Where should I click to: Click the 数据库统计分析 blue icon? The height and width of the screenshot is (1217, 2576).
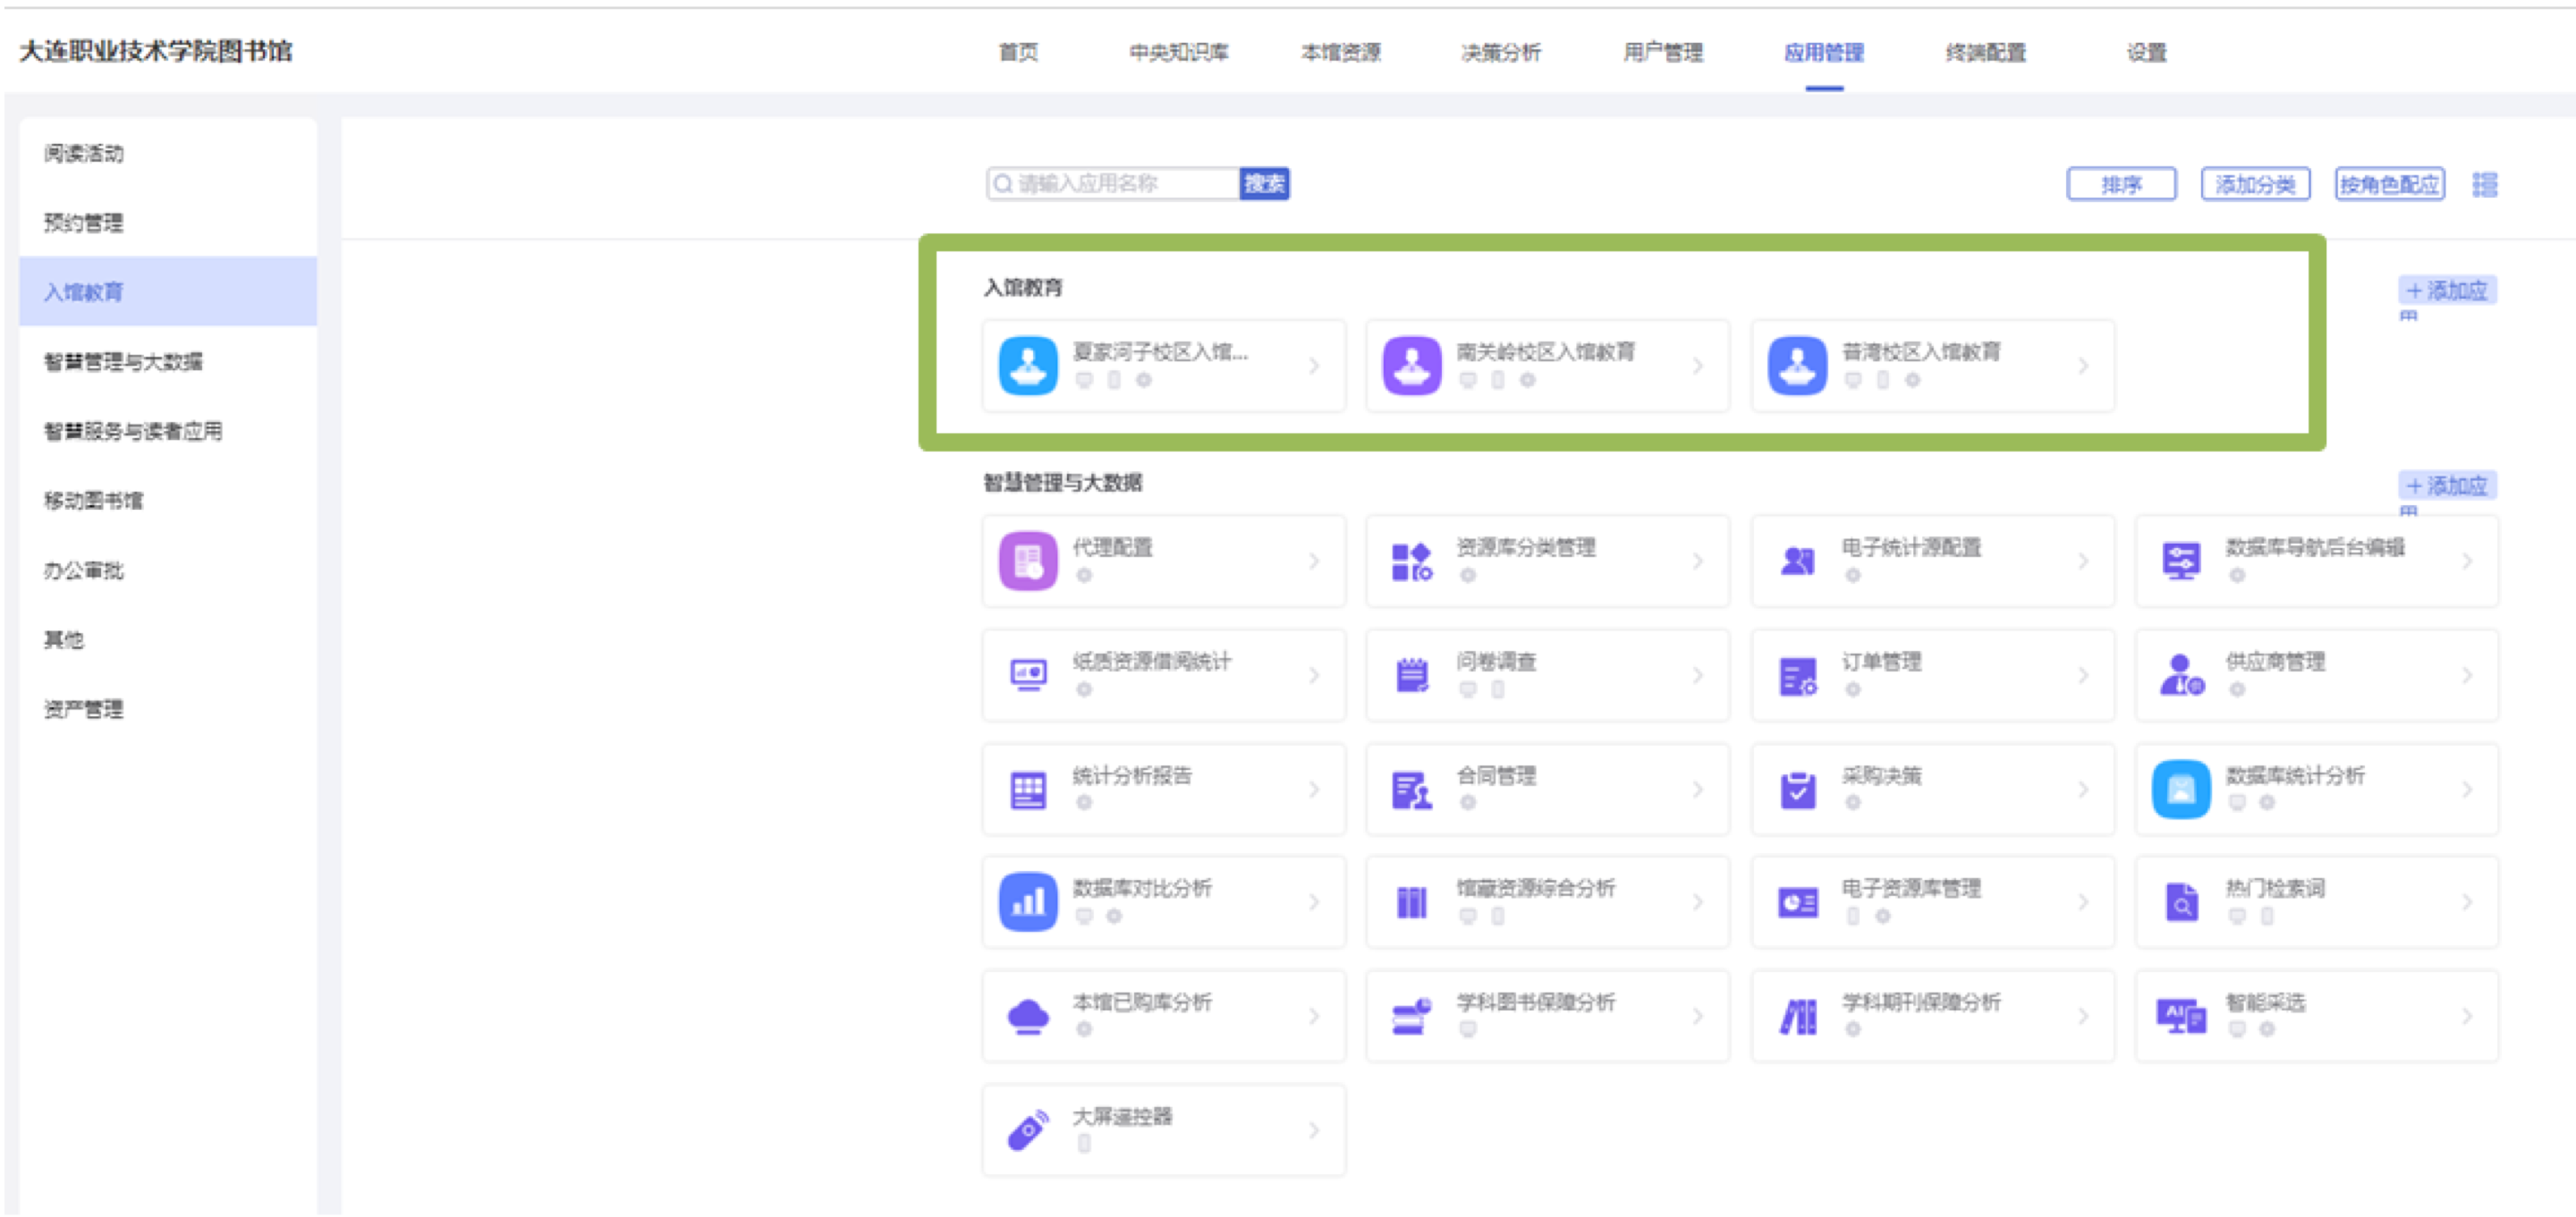pyautogui.click(x=2180, y=789)
